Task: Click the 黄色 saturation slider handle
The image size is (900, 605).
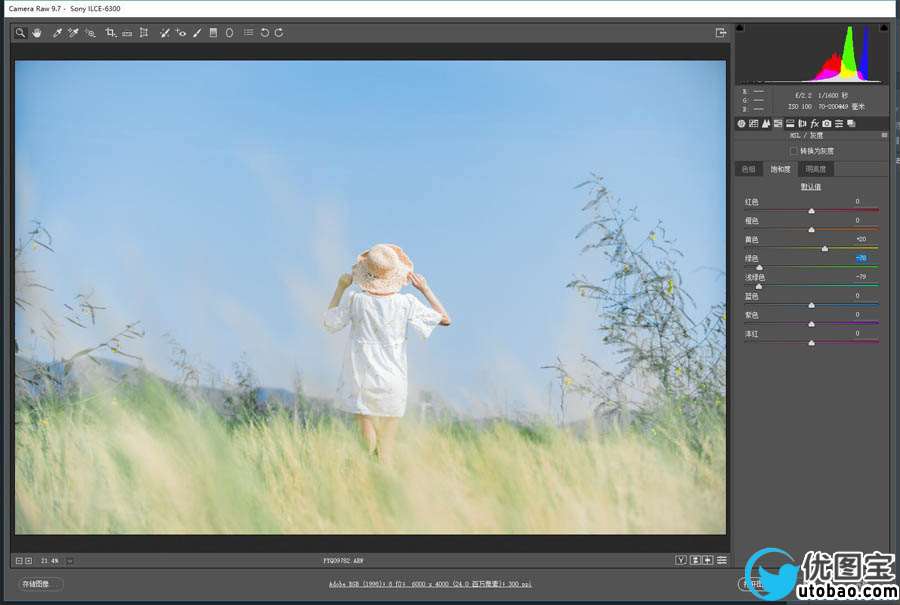Action: (x=825, y=248)
